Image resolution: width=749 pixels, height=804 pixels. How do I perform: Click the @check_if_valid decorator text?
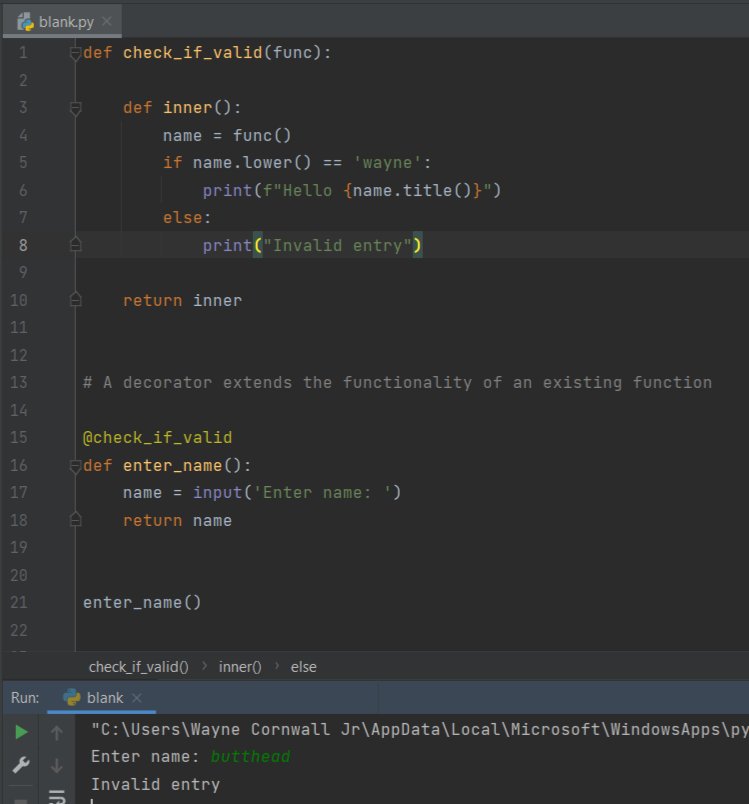[x=157, y=437]
